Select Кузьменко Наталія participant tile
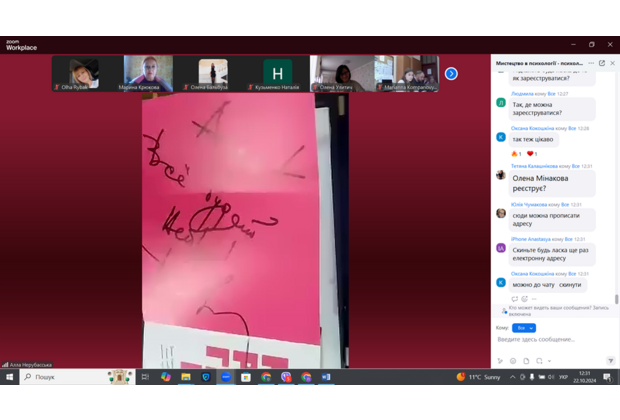The height and width of the screenshot is (420, 620). coord(277,73)
